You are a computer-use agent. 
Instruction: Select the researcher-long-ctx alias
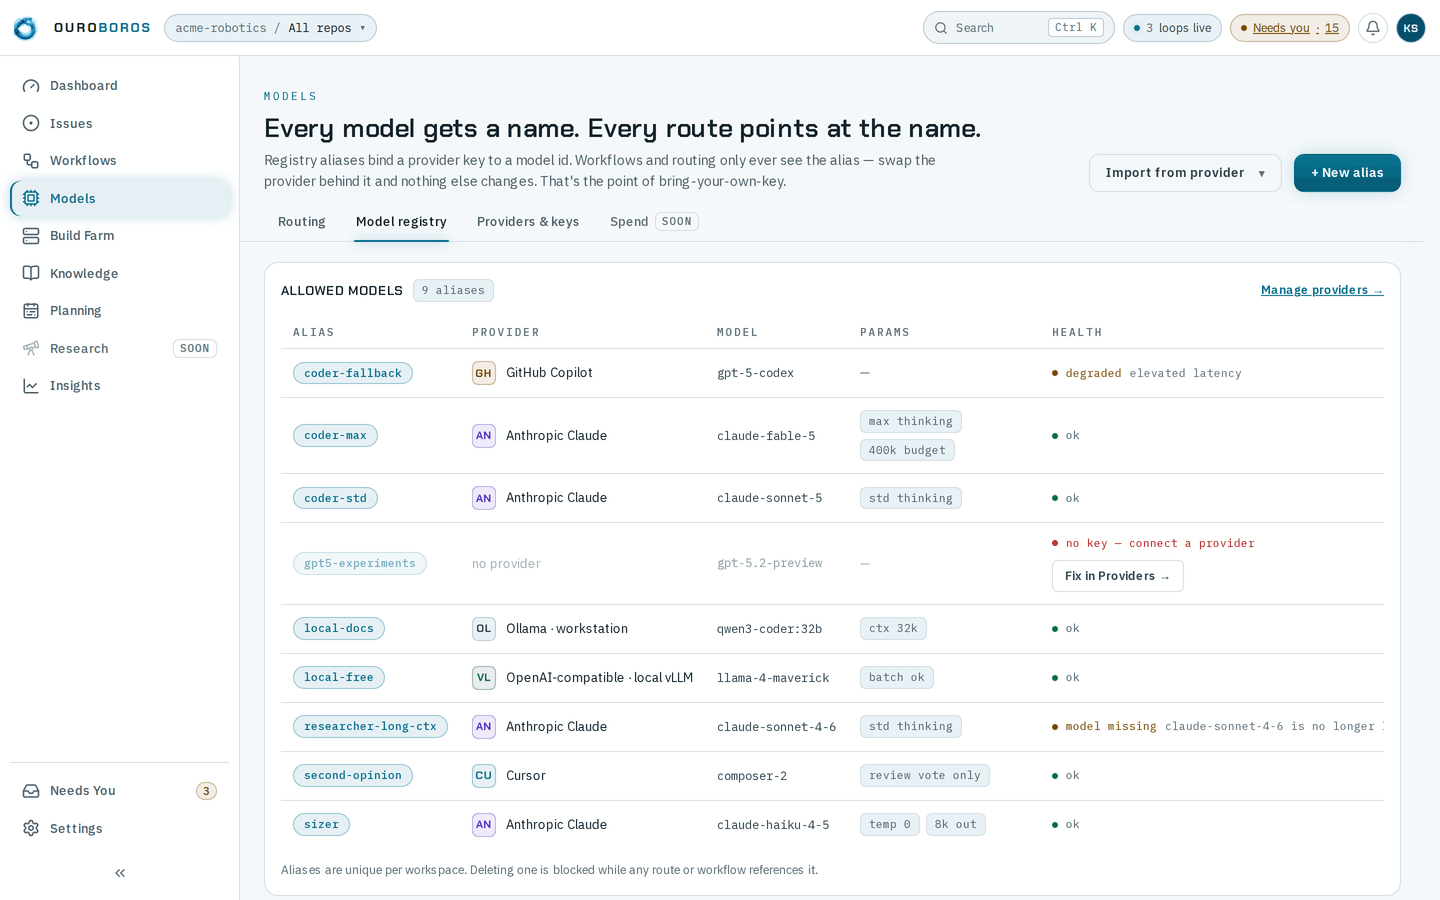[370, 727]
